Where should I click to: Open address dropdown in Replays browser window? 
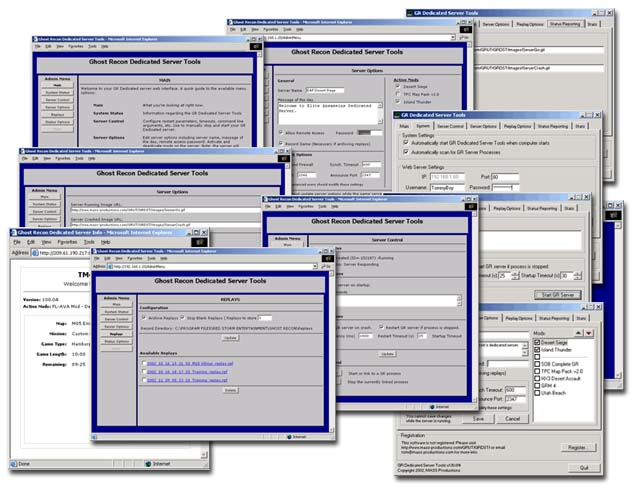pos(315,267)
